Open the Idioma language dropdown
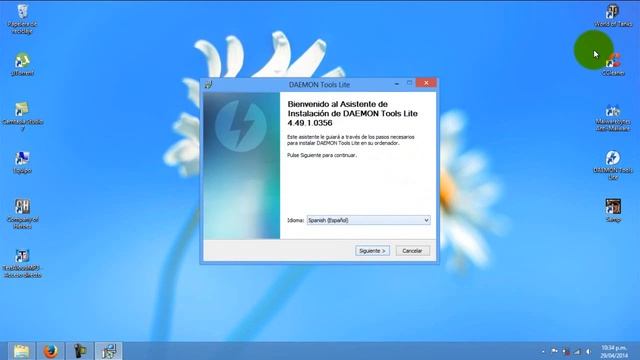Screen dimensions: 640x360 [368, 220]
